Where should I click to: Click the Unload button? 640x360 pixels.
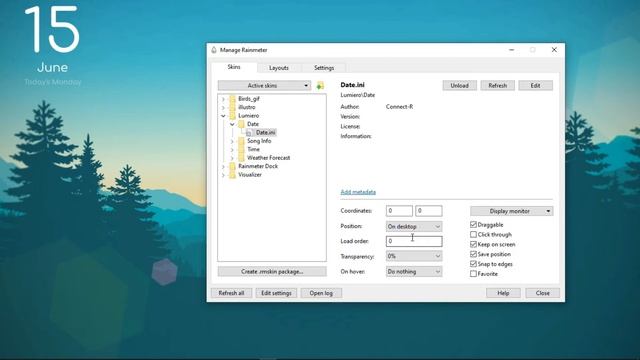tap(460, 85)
